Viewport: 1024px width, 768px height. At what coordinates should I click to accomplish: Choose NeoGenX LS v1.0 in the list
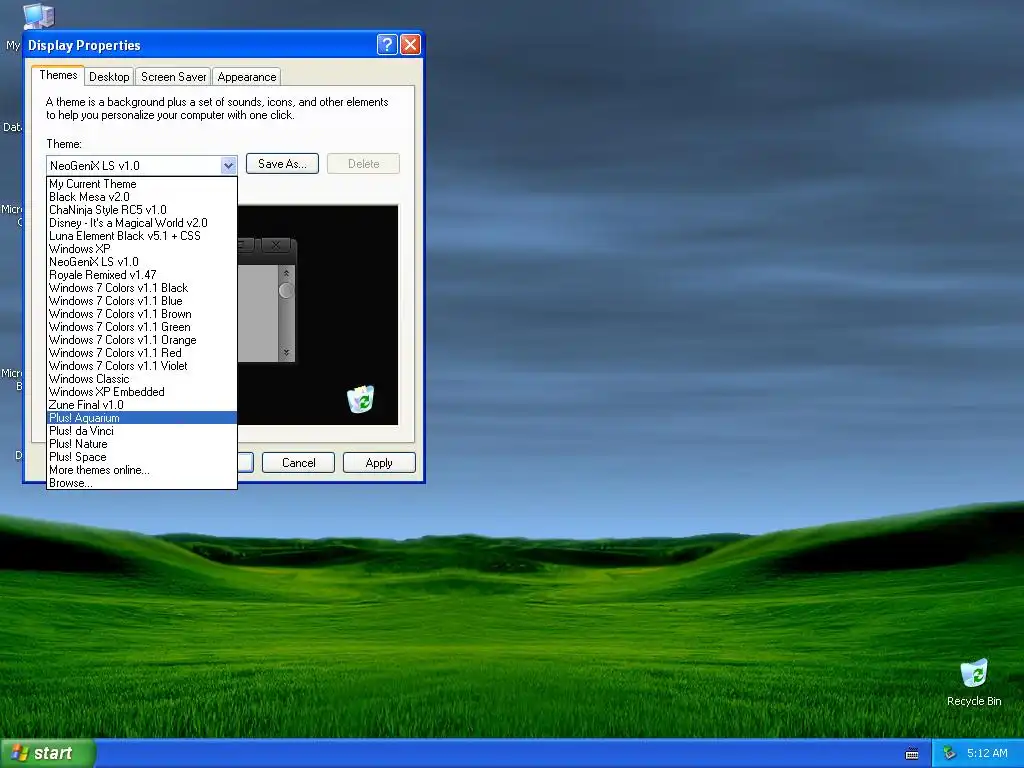[x=142, y=262]
